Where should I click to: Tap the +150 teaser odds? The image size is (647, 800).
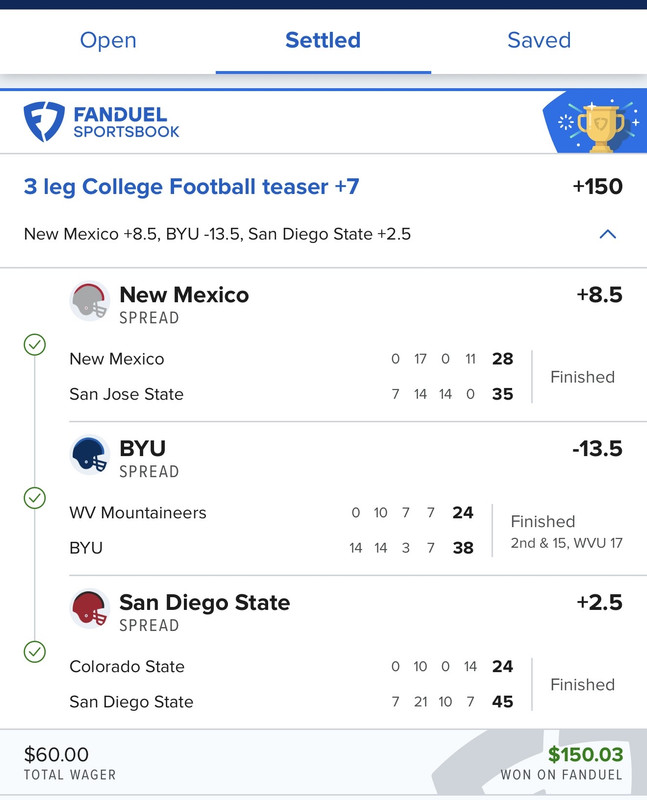(x=596, y=187)
